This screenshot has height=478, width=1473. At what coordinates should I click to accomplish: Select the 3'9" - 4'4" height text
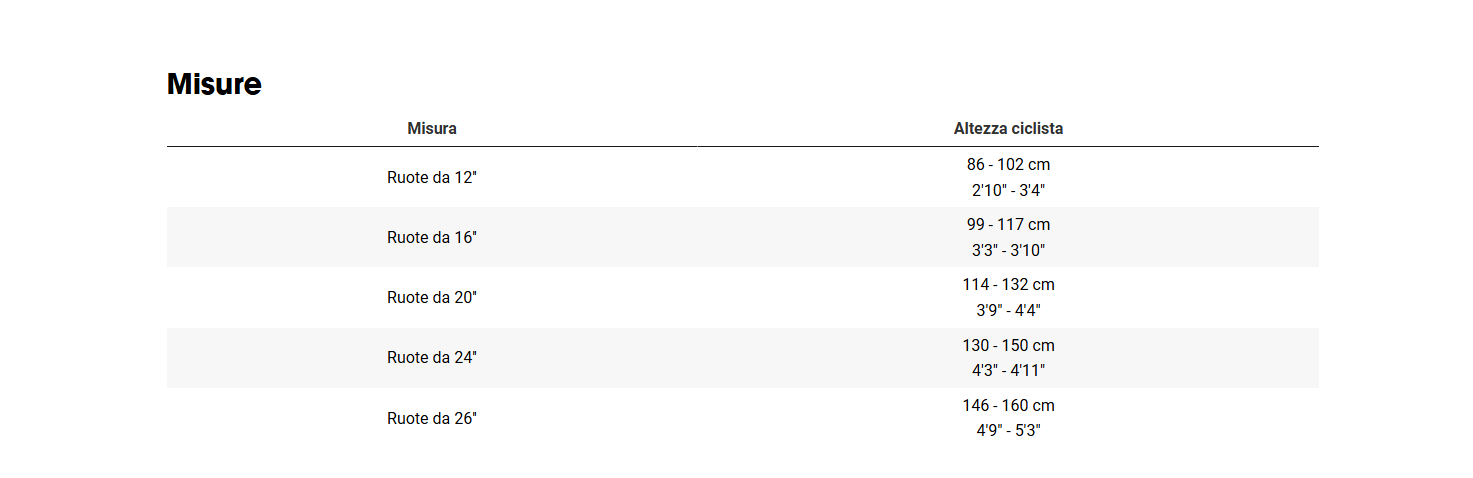tap(1008, 310)
